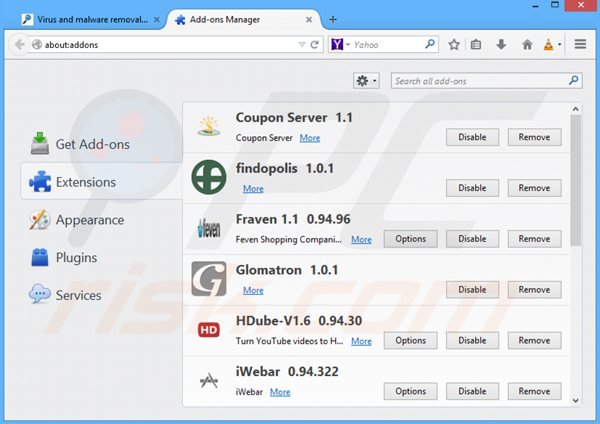
Task: Open Options for iWebar
Action: coord(411,391)
